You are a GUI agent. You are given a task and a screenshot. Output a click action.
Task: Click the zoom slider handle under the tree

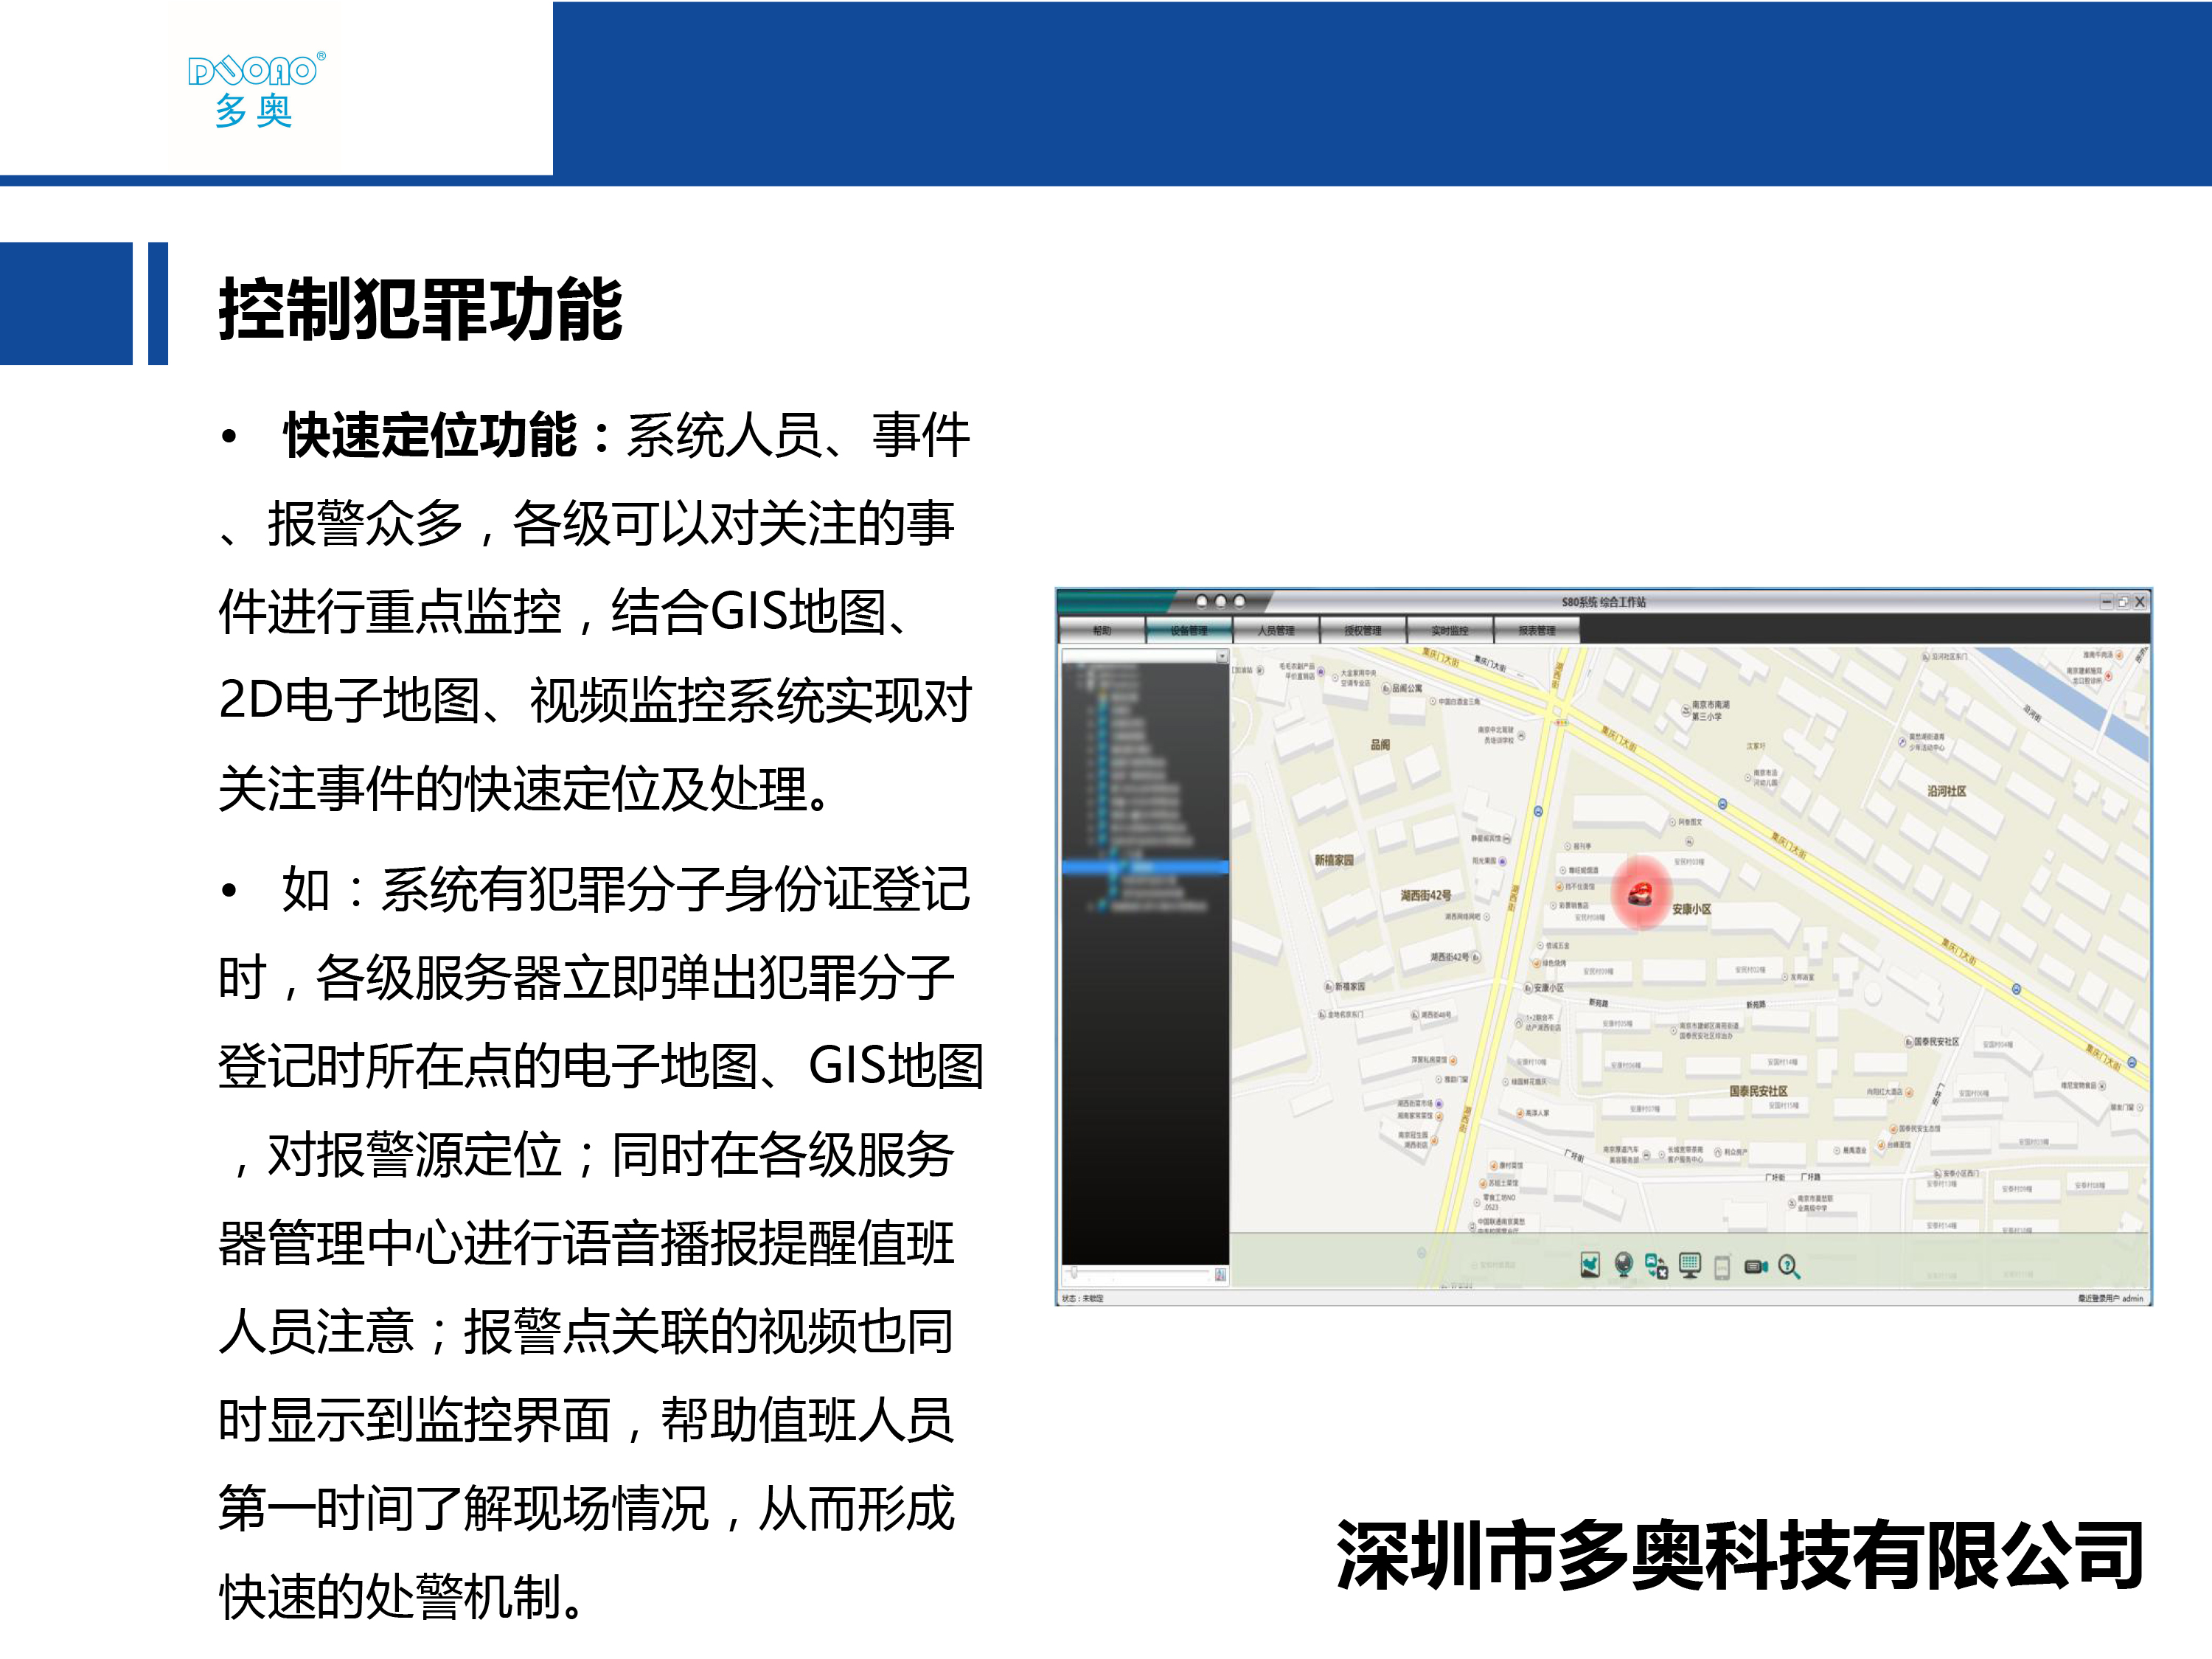pyautogui.click(x=1074, y=1273)
